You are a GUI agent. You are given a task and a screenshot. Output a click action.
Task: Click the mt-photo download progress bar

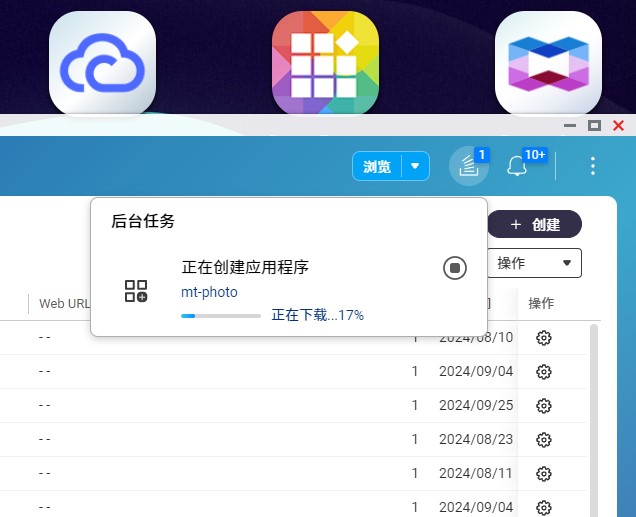tap(220, 315)
